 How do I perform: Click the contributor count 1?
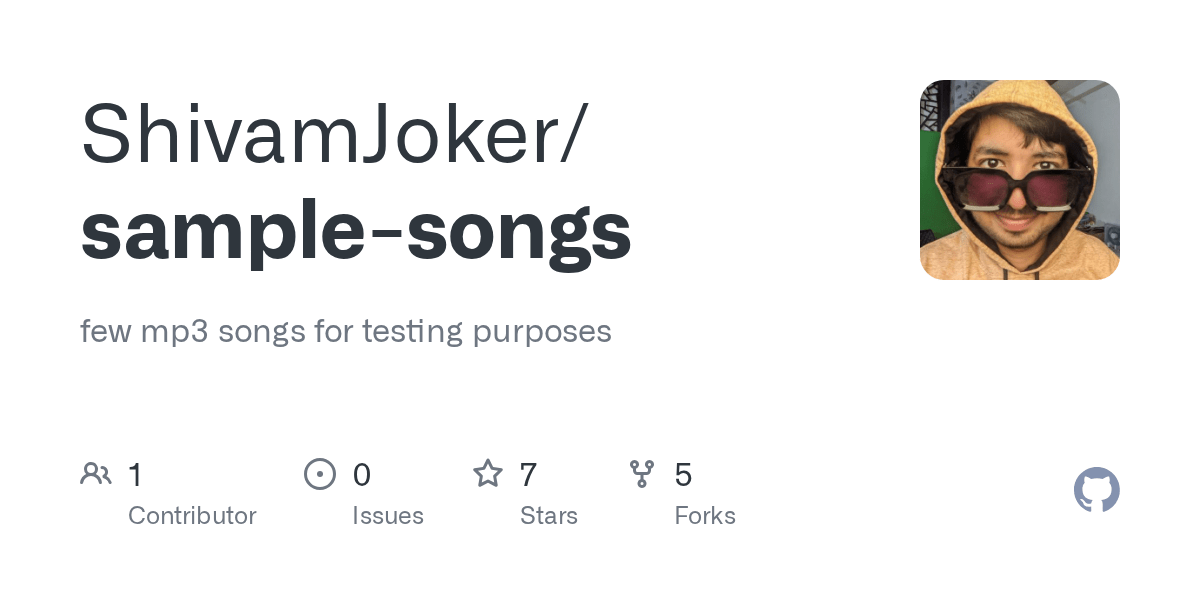pyautogui.click(x=136, y=474)
